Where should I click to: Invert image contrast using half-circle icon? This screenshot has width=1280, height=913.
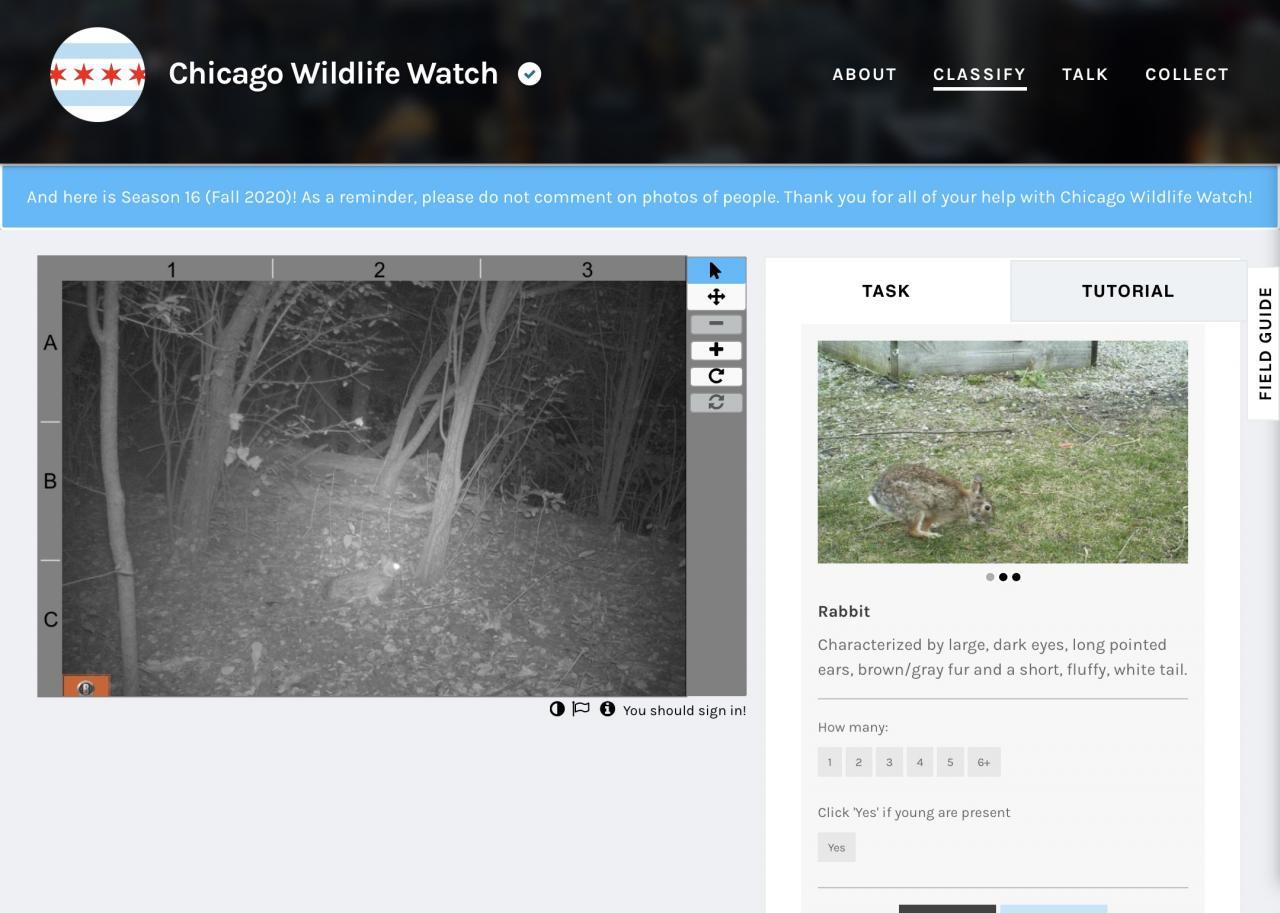pyautogui.click(x=557, y=709)
